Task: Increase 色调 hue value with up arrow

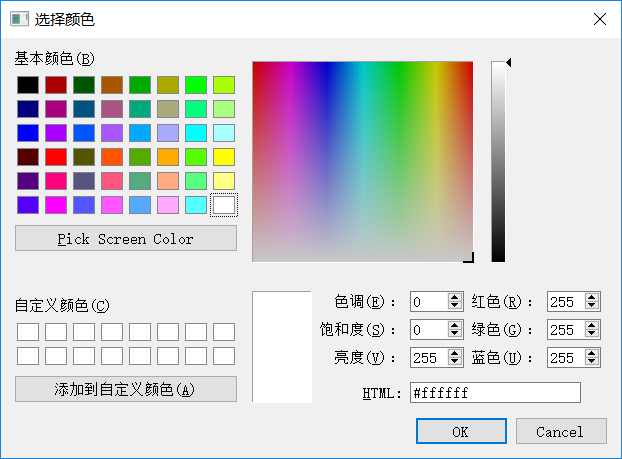Action: point(455,297)
